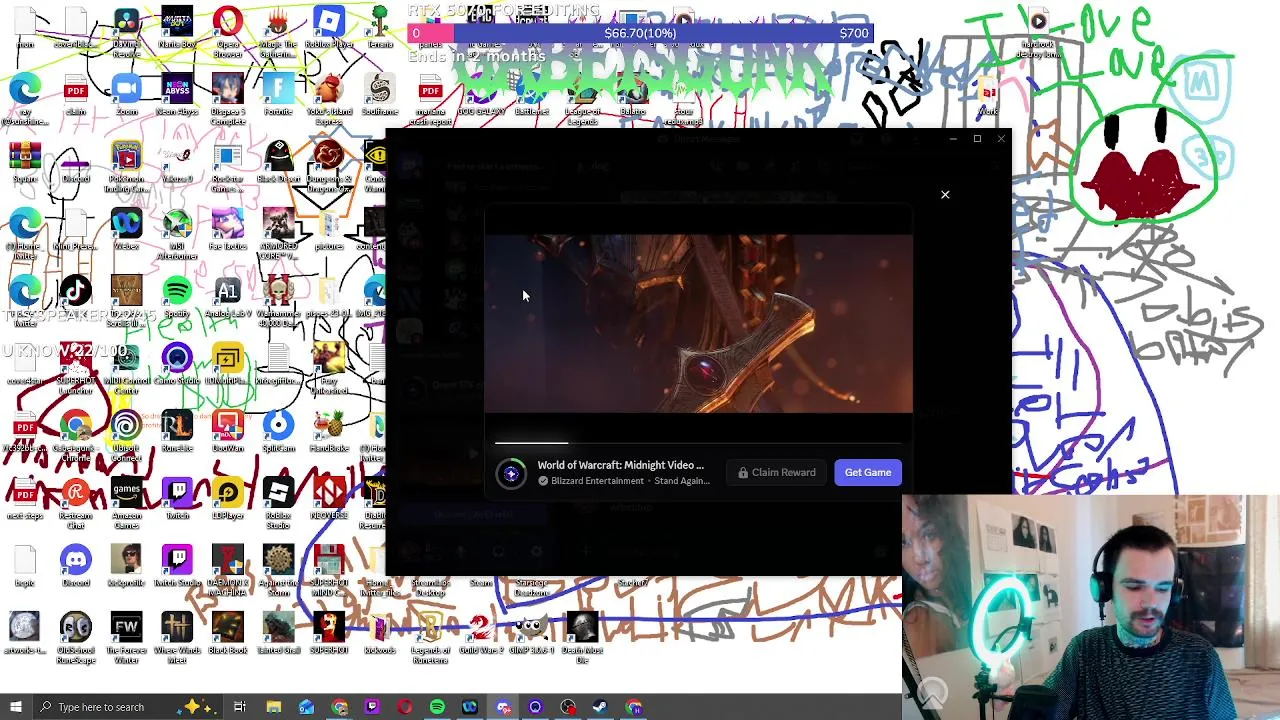Open Camo Studio desktop shortcut

click(x=177, y=364)
